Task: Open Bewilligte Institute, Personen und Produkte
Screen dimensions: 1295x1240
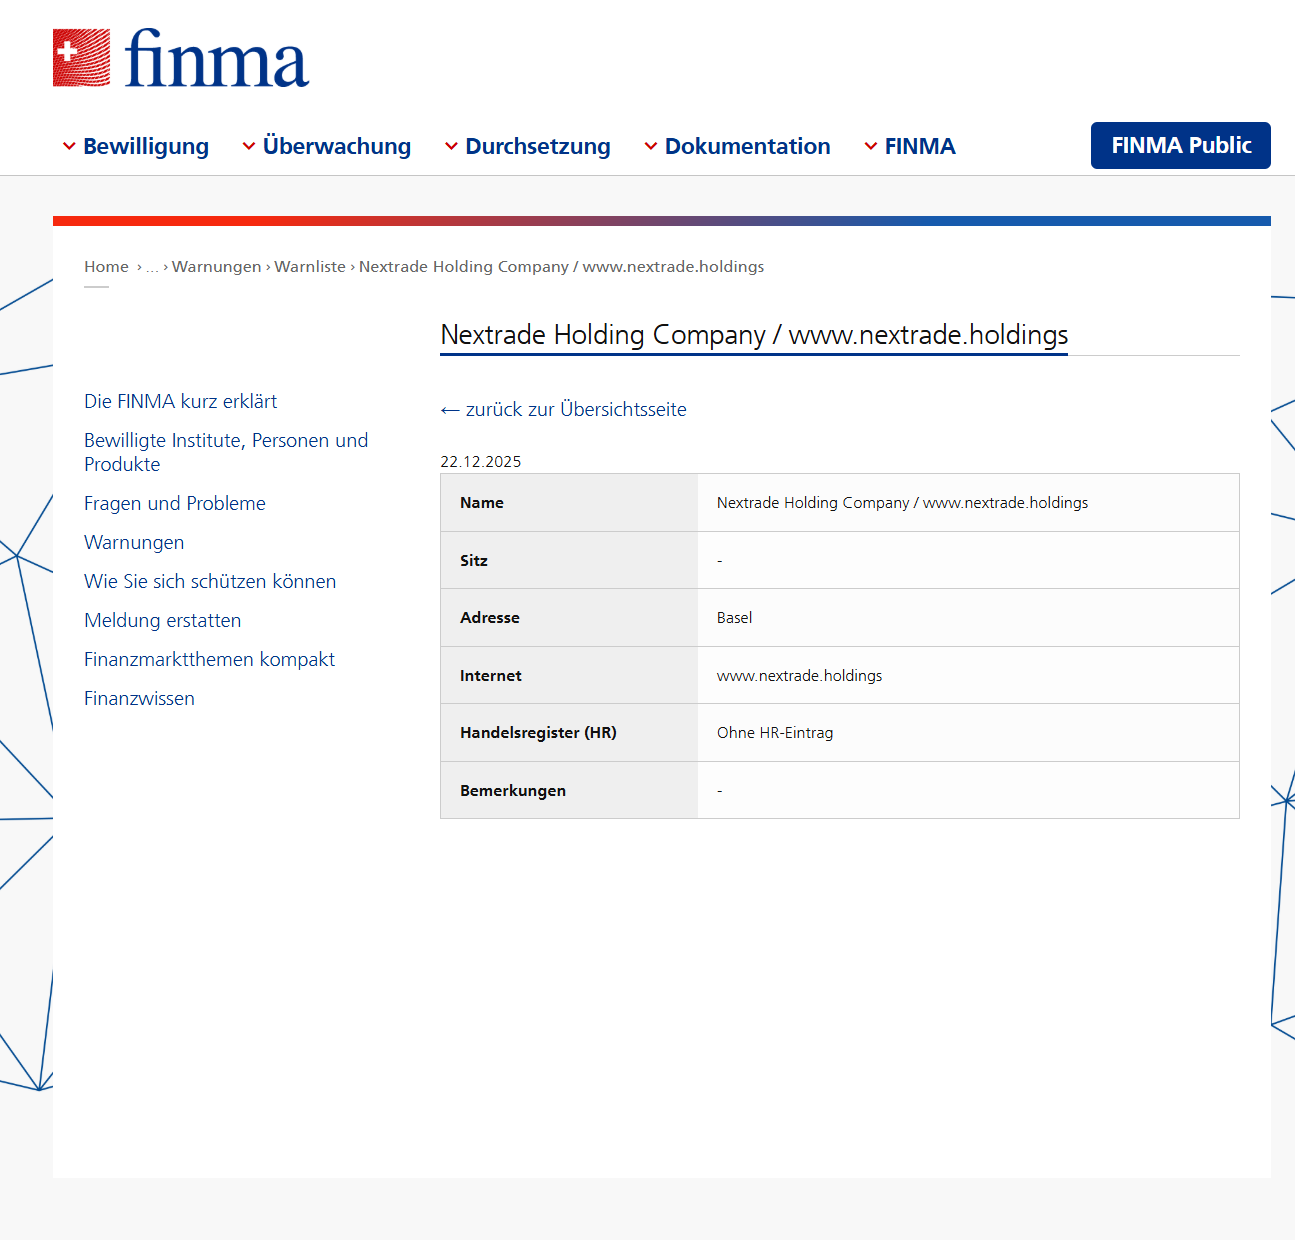Action: pyautogui.click(x=226, y=452)
